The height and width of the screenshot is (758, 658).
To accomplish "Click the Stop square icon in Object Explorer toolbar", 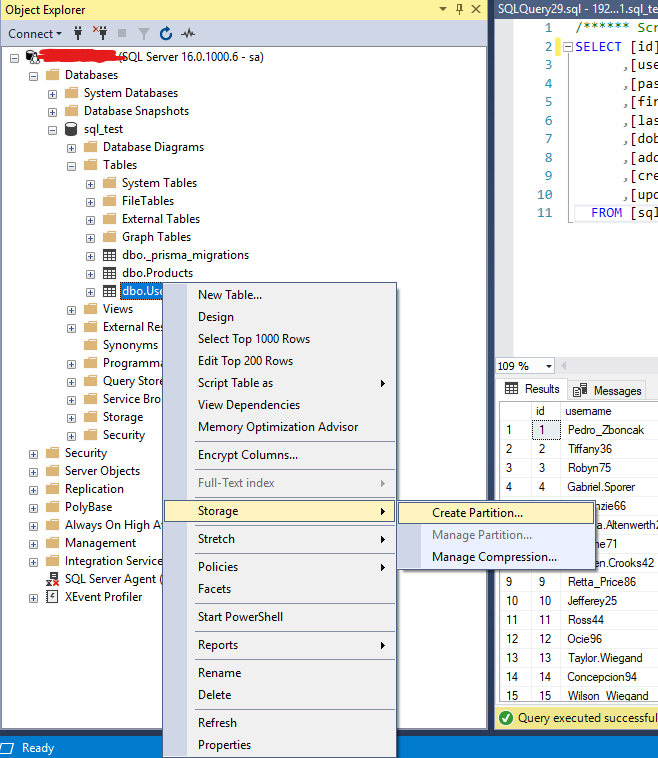I will 122,33.
